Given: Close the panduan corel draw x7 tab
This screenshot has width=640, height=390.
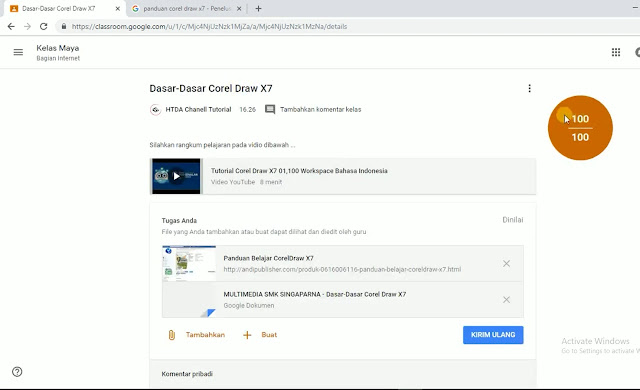Looking at the screenshot, I should pos(239,9).
